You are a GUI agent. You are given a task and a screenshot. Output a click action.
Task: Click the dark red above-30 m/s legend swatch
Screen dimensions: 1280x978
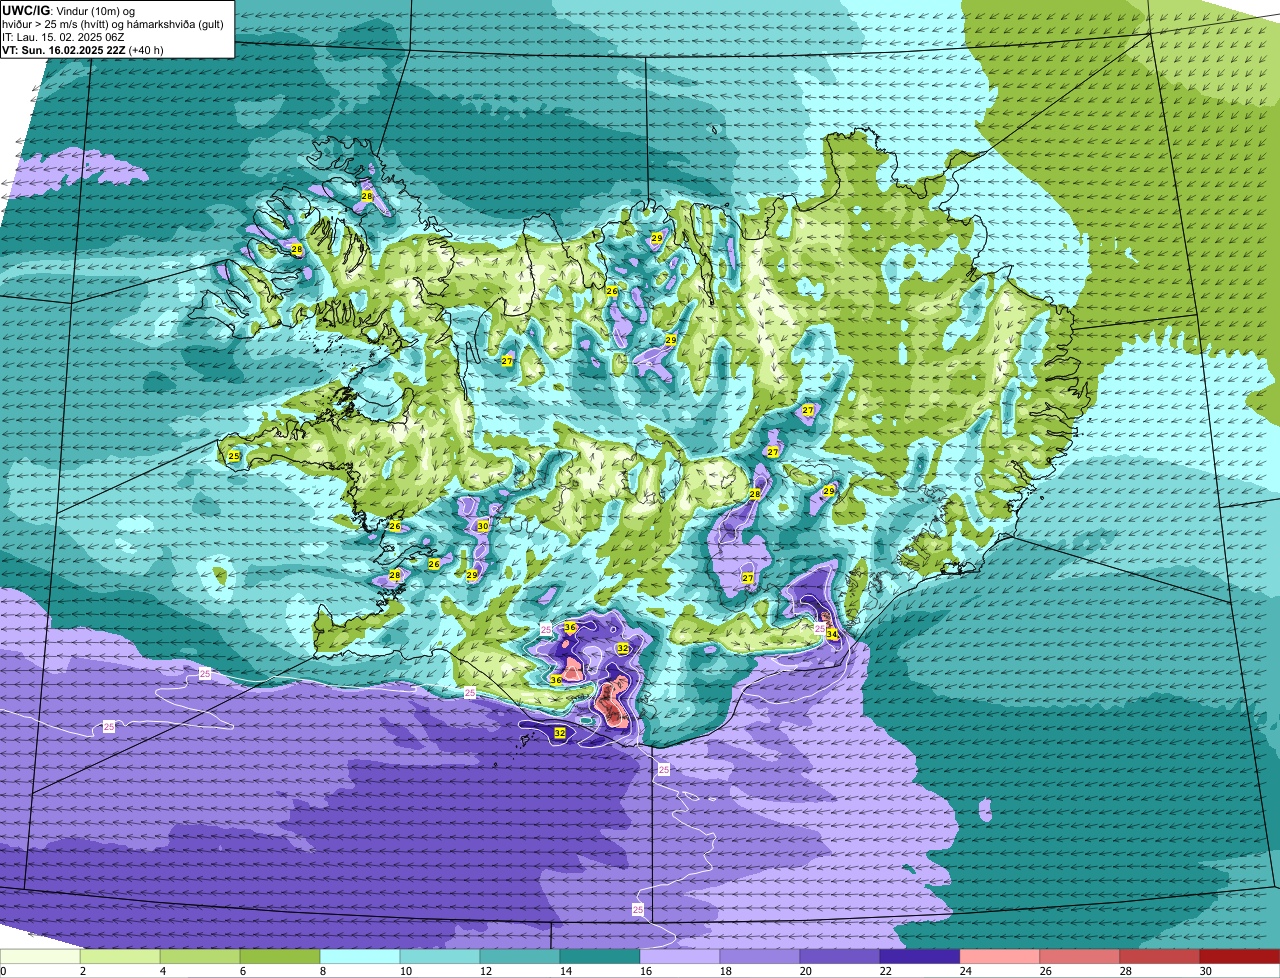[1240, 956]
